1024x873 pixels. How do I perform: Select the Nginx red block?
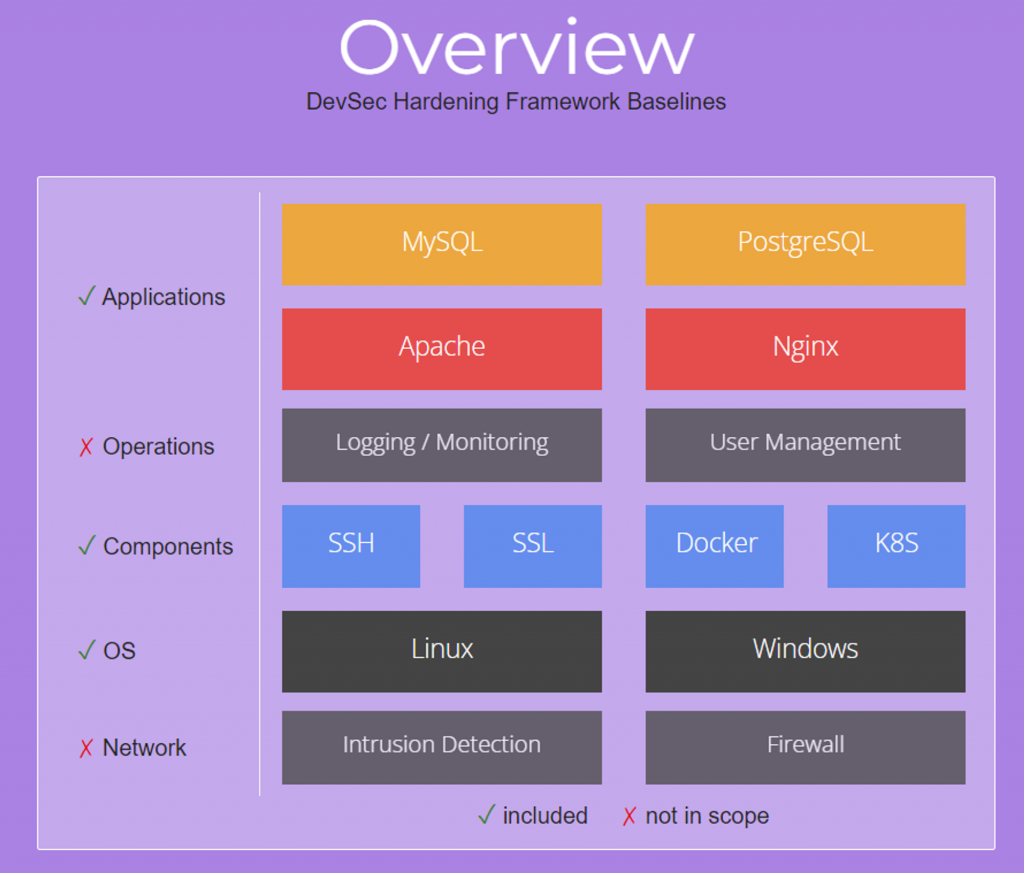[x=805, y=349]
